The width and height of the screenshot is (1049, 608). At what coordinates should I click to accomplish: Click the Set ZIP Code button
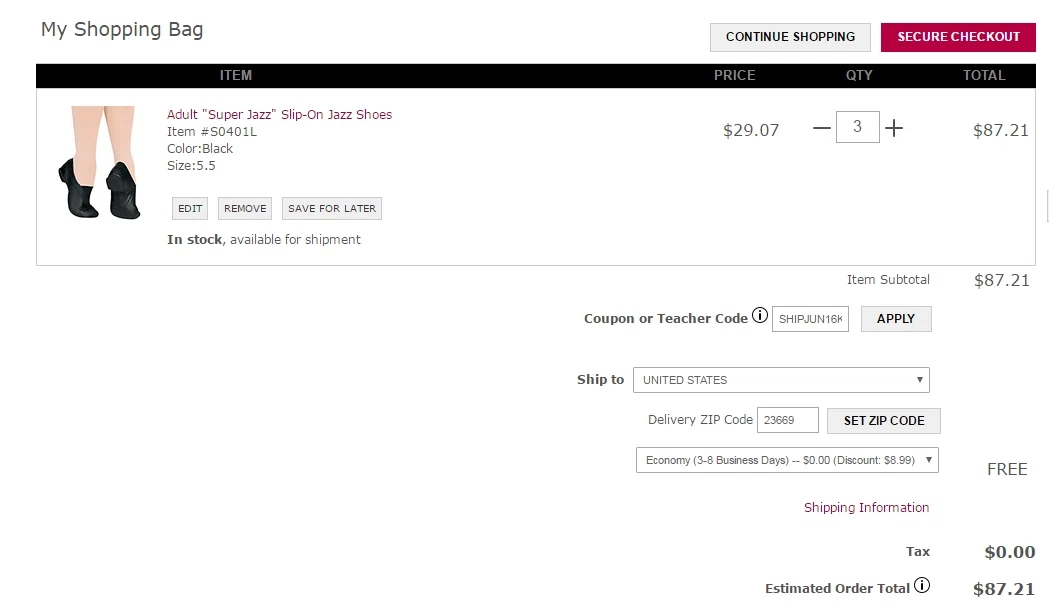(884, 421)
